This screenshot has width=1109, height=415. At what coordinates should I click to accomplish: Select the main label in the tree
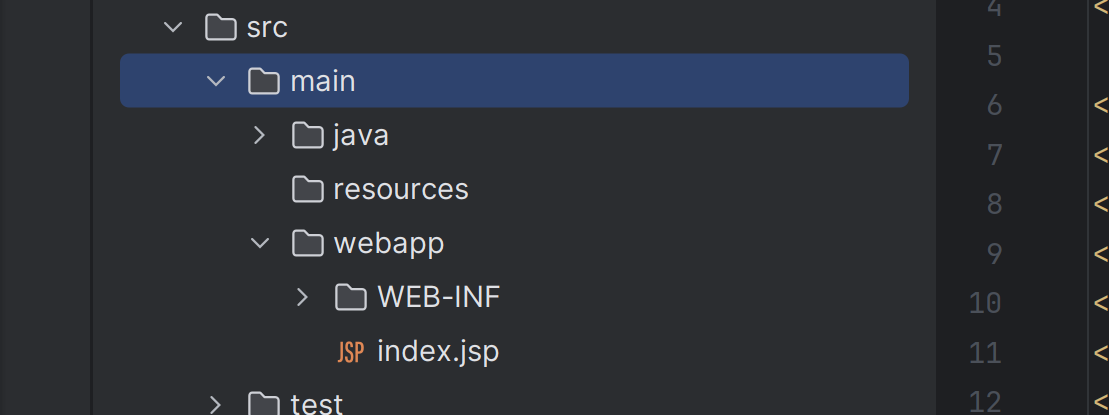pyautogui.click(x=323, y=81)
